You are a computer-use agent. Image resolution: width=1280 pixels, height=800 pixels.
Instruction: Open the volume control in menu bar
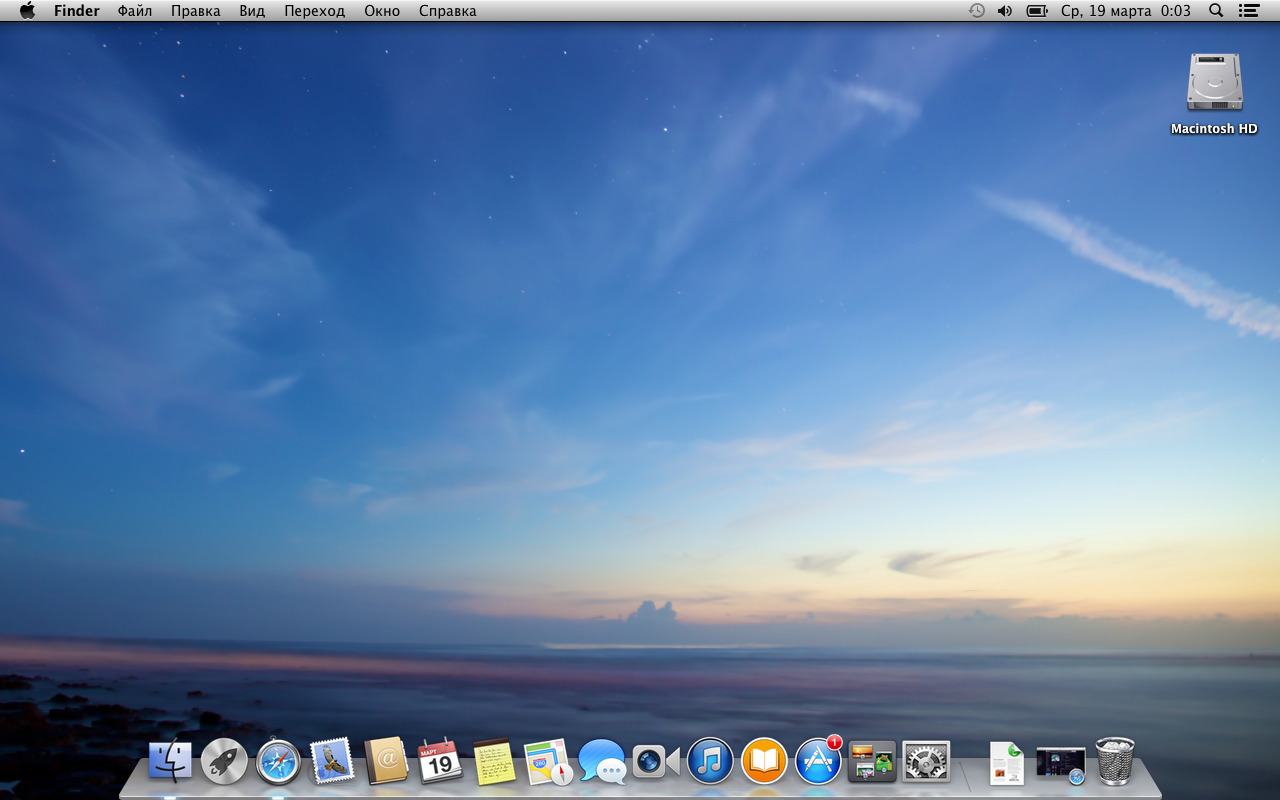point(1005,11)
